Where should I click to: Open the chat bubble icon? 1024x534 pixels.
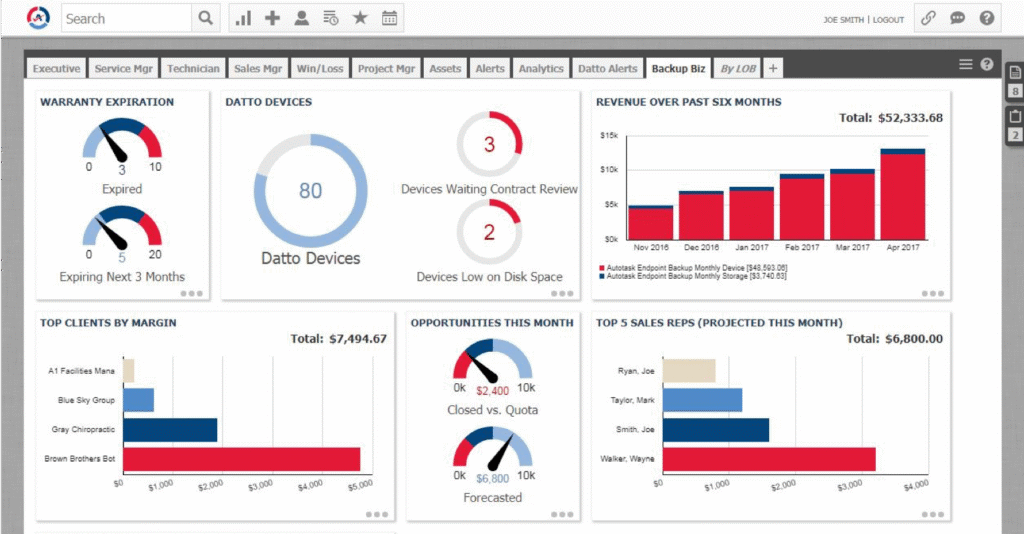point(957,18)
